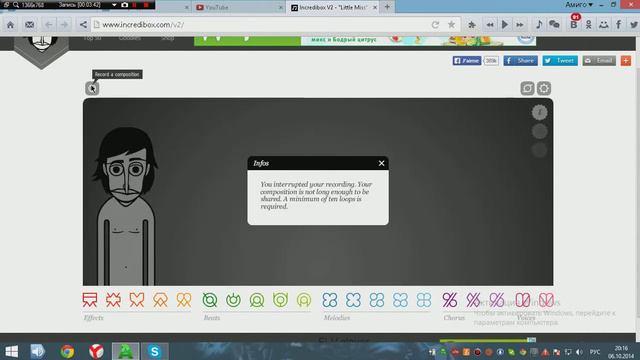Select the third Melodies icon
Viewport: 640px width, 360px height.
click(377, 300)
